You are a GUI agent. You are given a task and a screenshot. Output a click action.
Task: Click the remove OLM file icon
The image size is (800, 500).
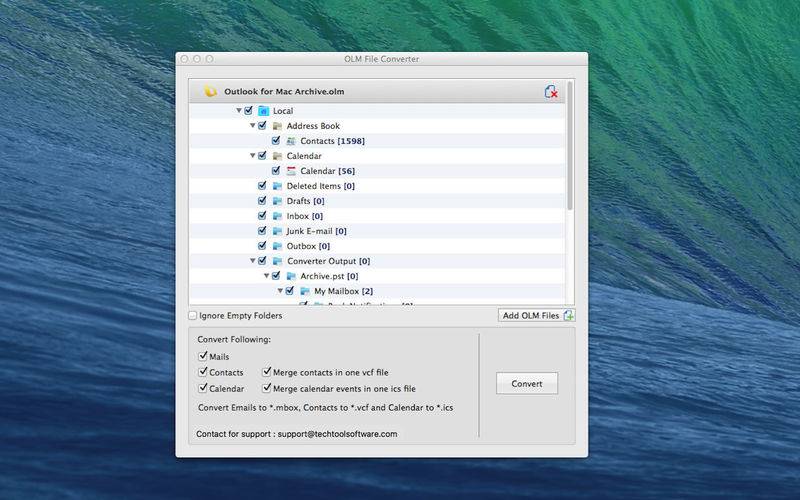[x=551, y=92]
